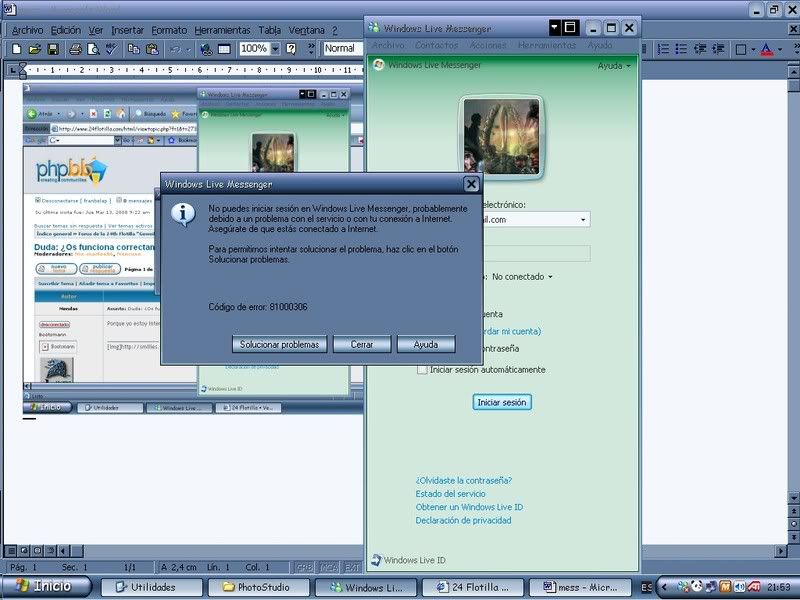Click the Solucionar problemas button
The height and width of the screenshot is (600, 800).
pos(279,344)
